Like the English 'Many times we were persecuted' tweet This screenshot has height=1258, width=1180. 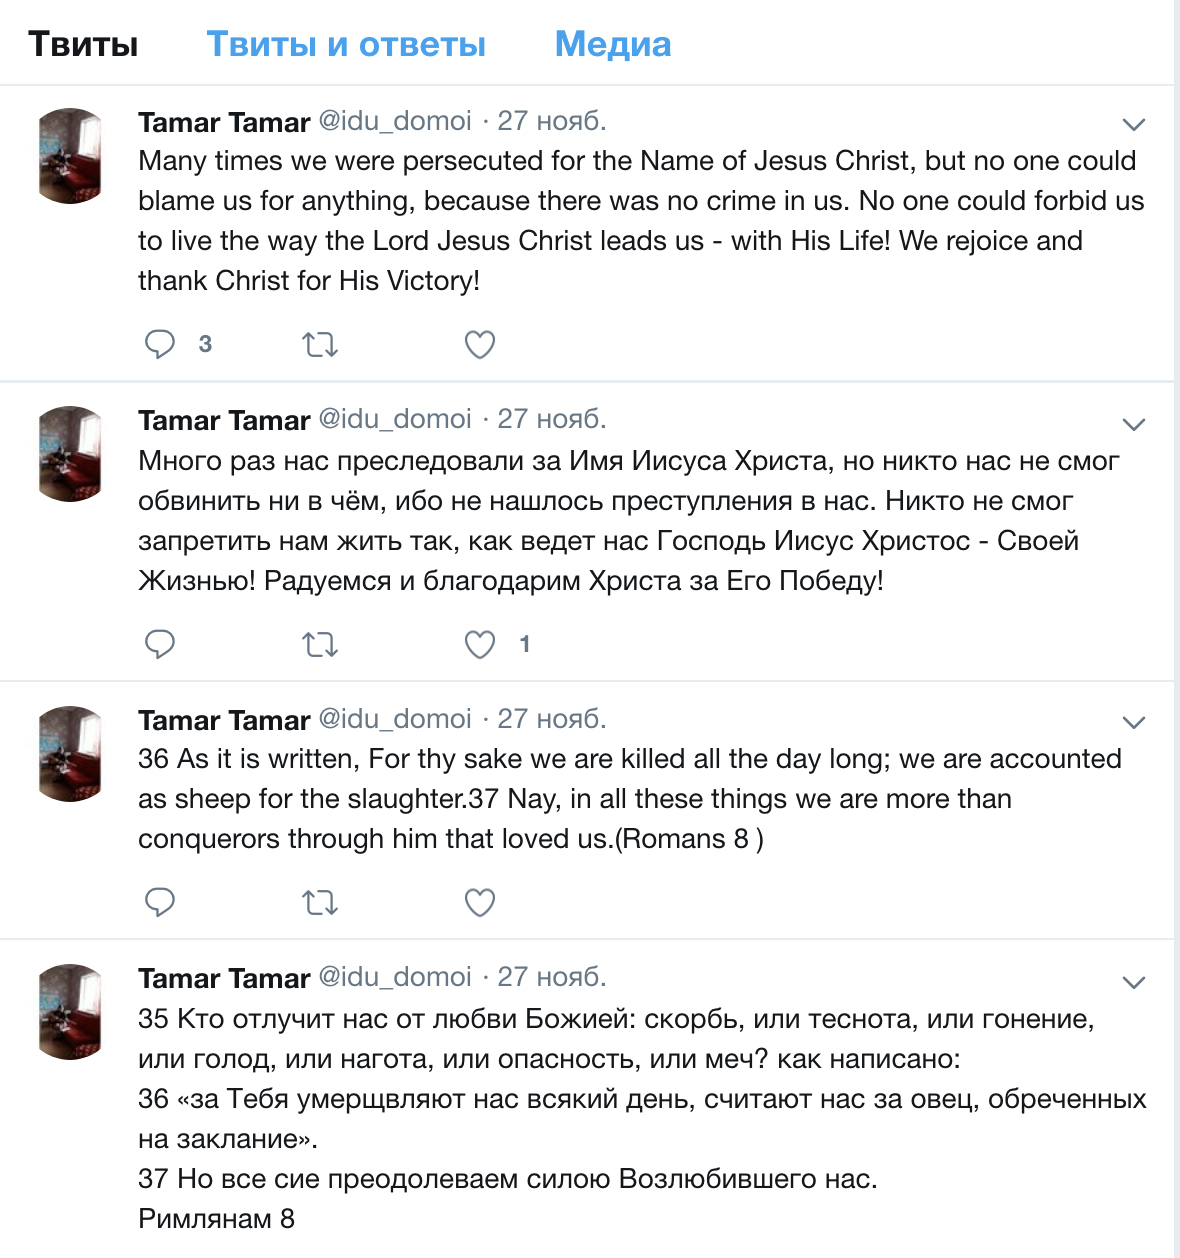(x=480, y=345)
